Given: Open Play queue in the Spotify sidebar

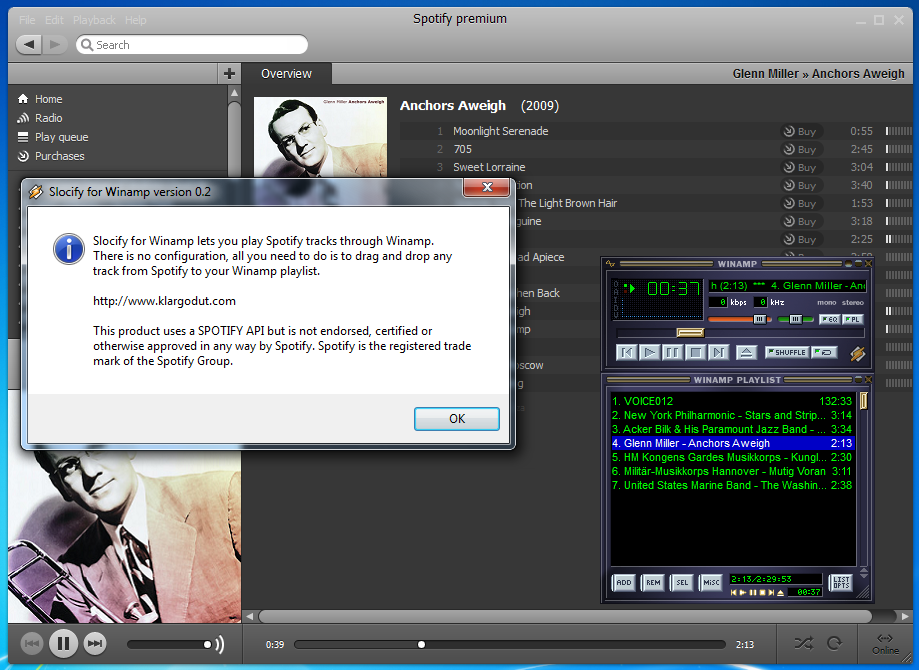Looking at the screenshot, I should point(53,137).
